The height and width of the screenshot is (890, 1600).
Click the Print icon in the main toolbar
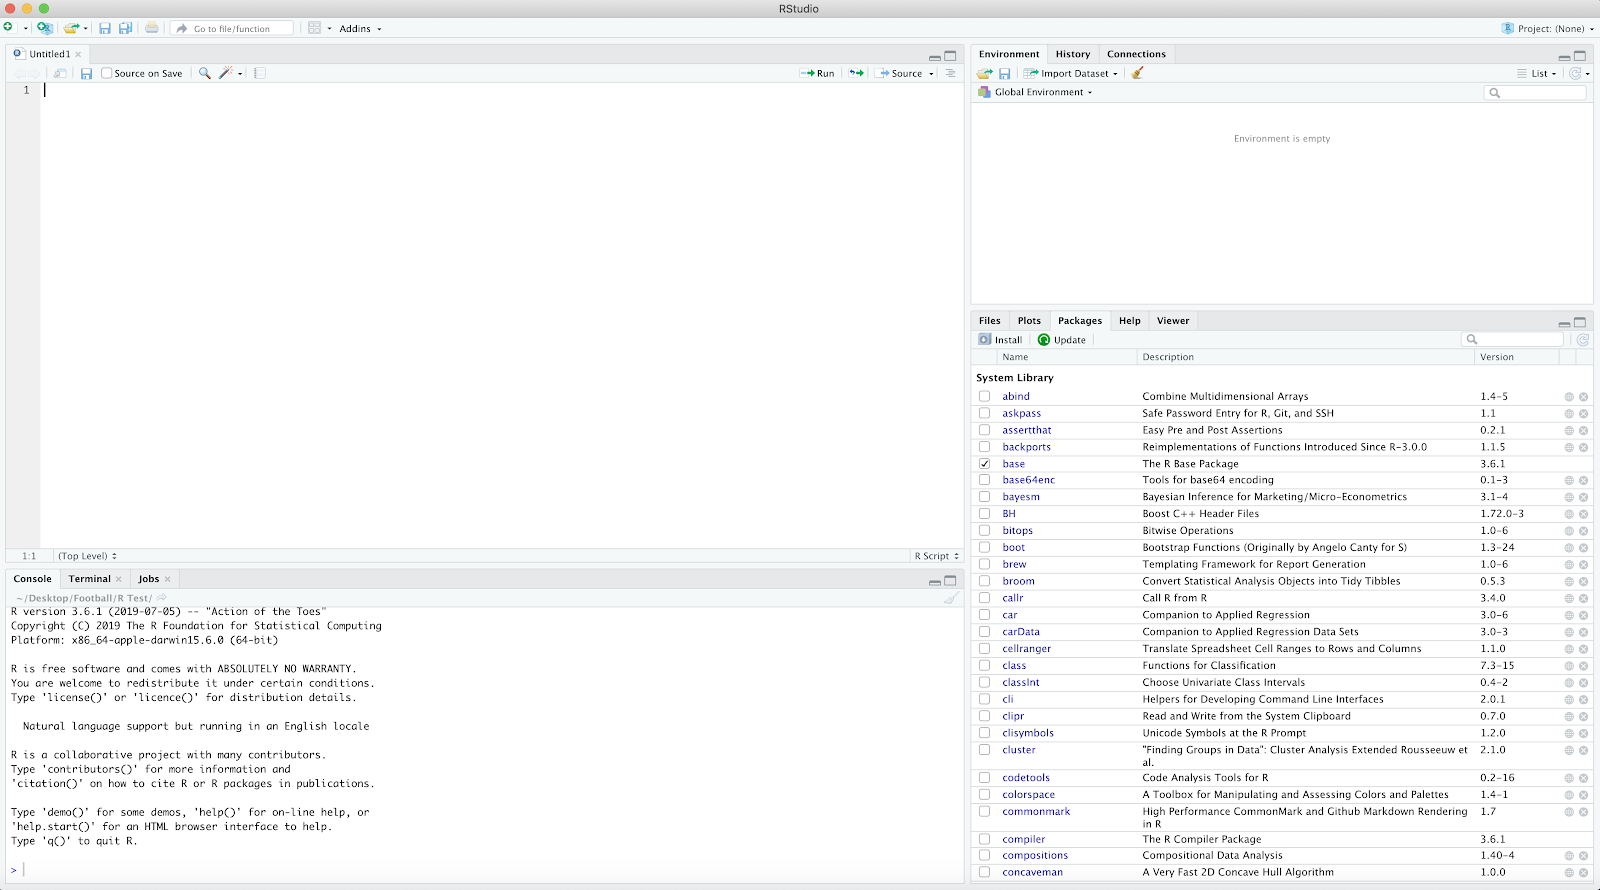pos(151,28)
